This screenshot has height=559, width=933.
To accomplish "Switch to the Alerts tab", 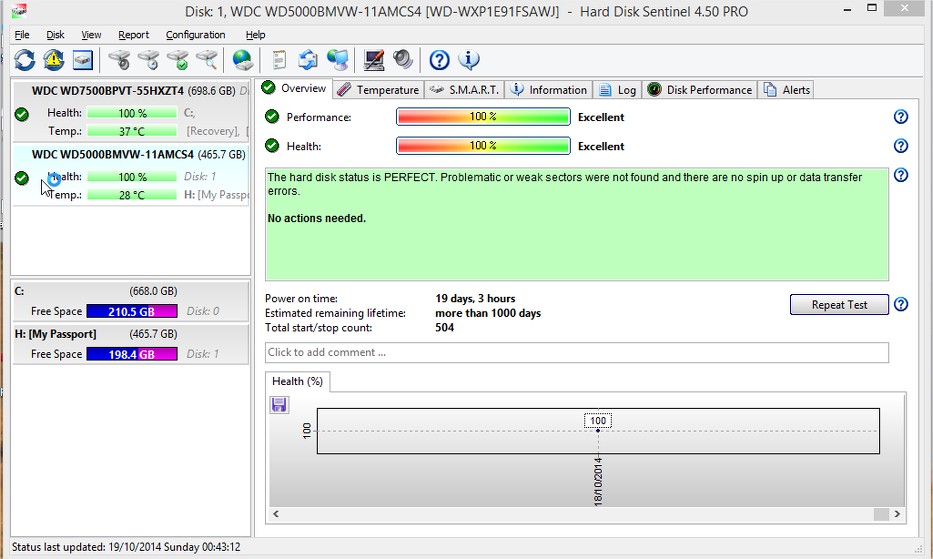I will click(x=787, y=90).
